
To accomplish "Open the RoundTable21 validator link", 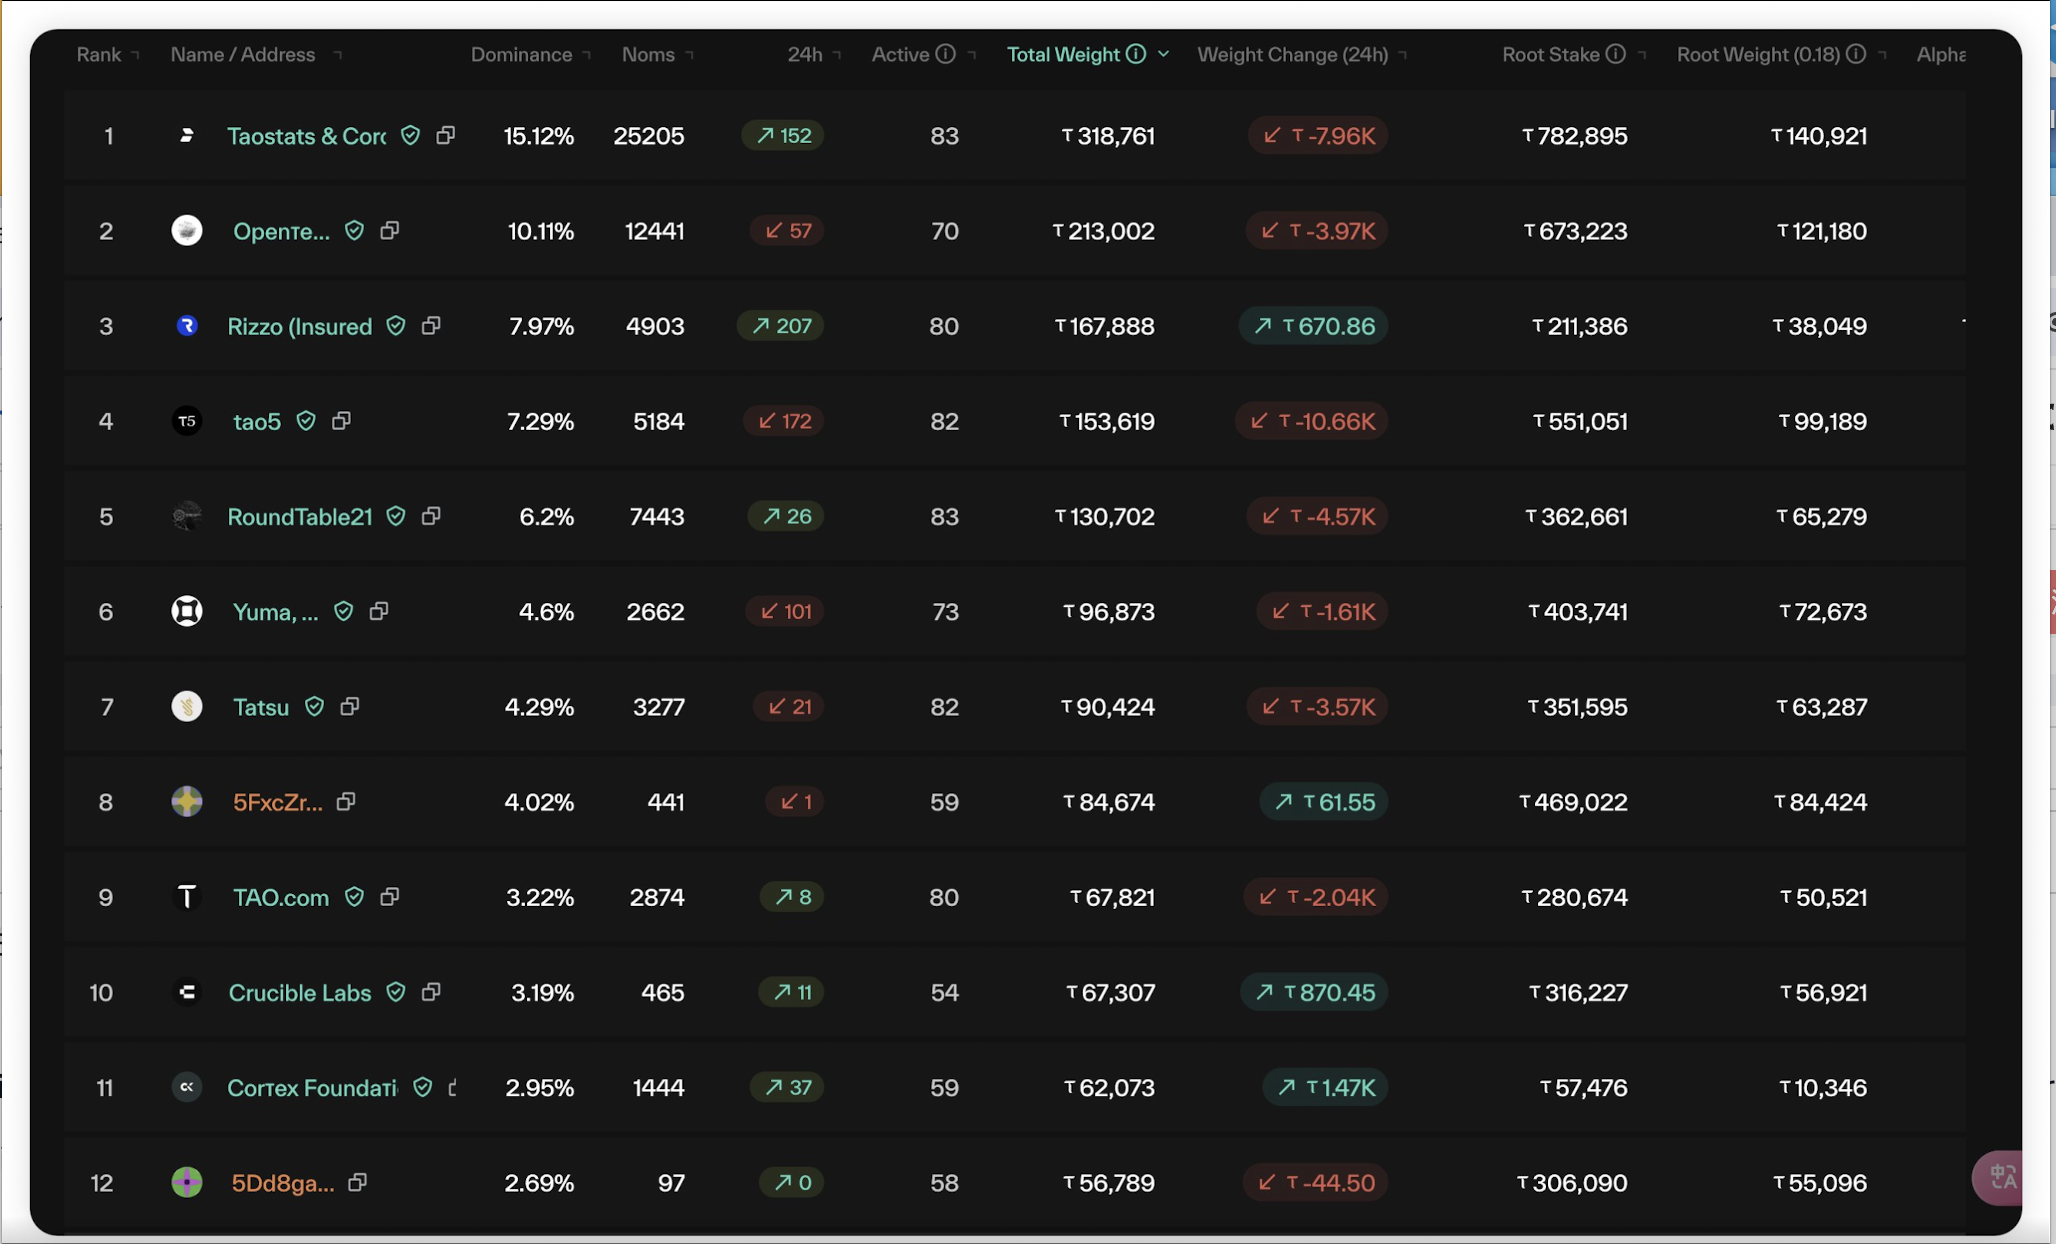I will [299, 517].
